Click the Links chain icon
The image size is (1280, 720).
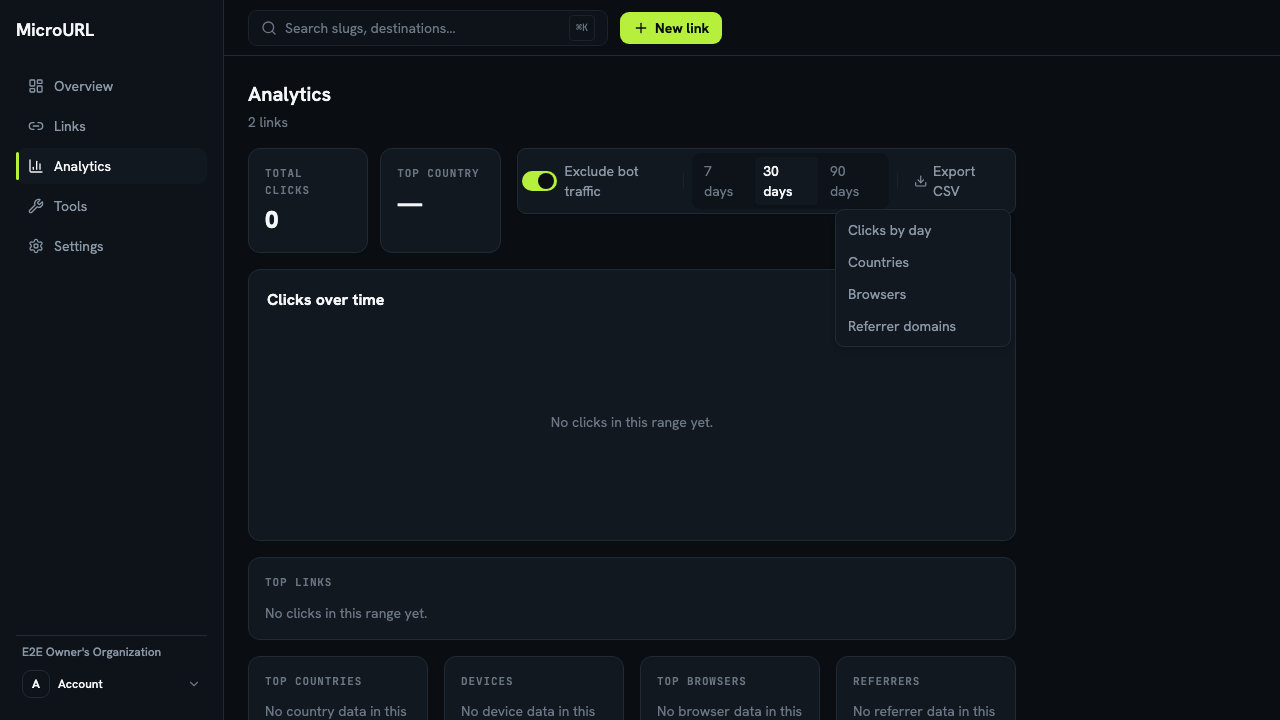point(36,126)
